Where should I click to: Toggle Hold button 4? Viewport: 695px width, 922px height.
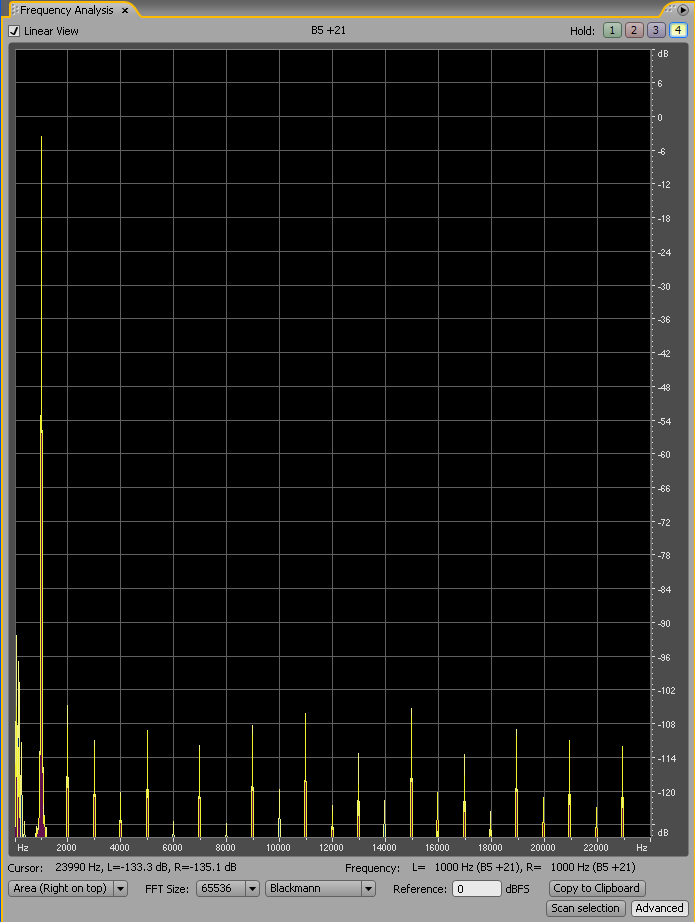pos(678,30)
